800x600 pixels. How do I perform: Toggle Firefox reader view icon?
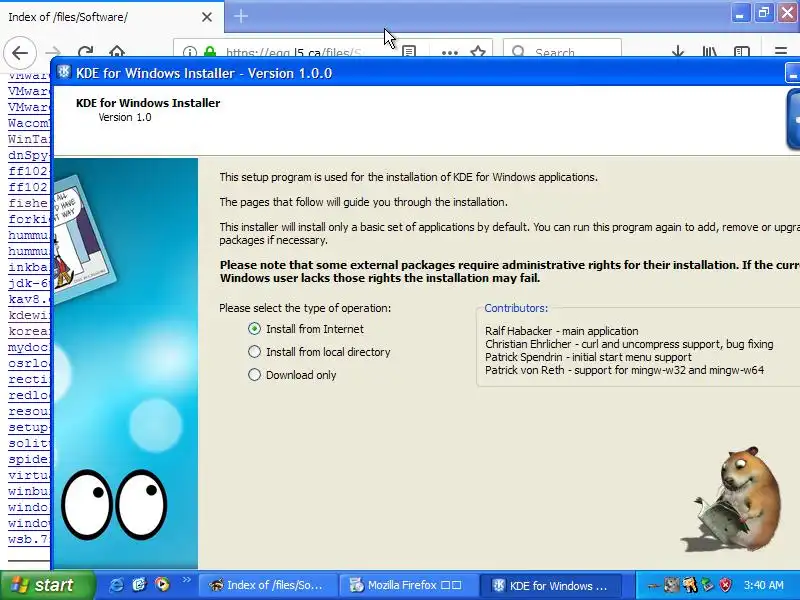click(409, 52)
